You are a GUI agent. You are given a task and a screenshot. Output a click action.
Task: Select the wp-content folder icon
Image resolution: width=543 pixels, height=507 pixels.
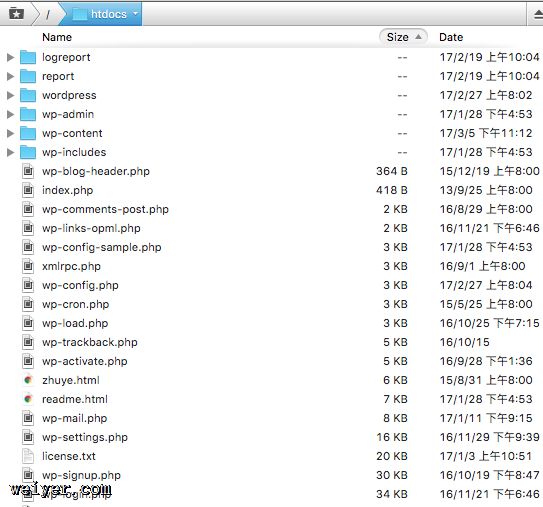pos(28,133)
